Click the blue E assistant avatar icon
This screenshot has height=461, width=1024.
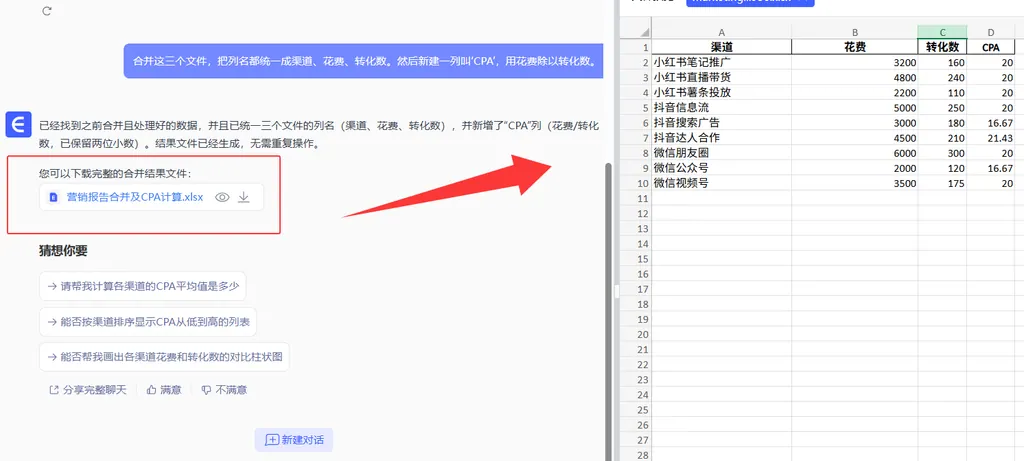pos(17,124)
